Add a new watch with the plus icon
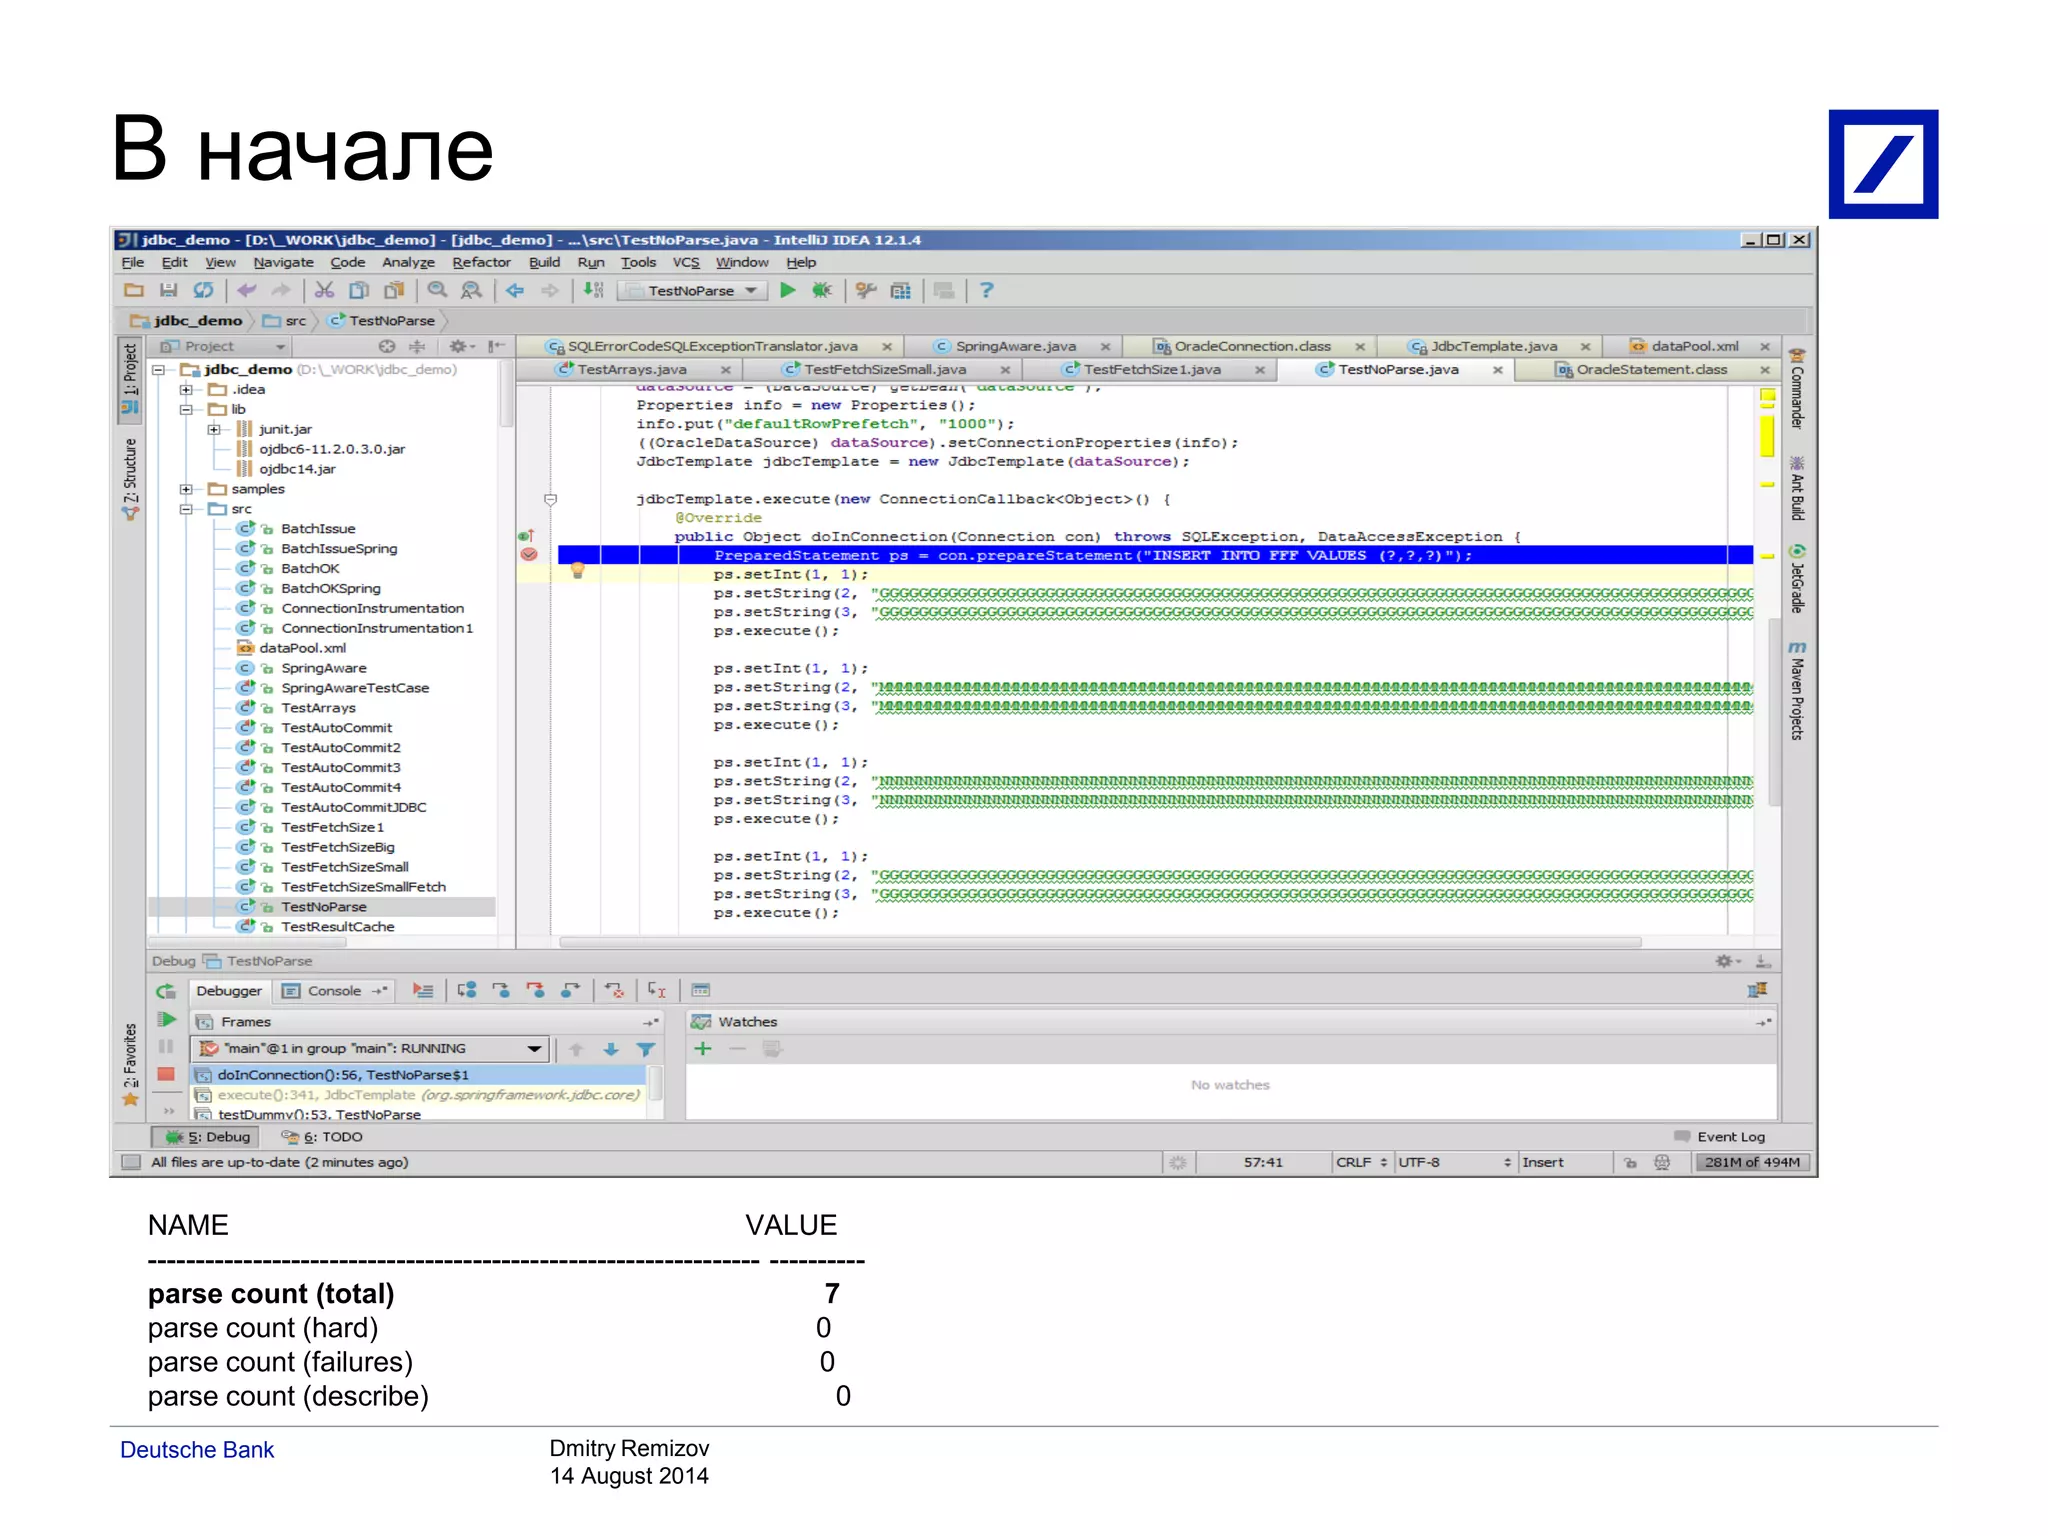 tap(703, 1048)
